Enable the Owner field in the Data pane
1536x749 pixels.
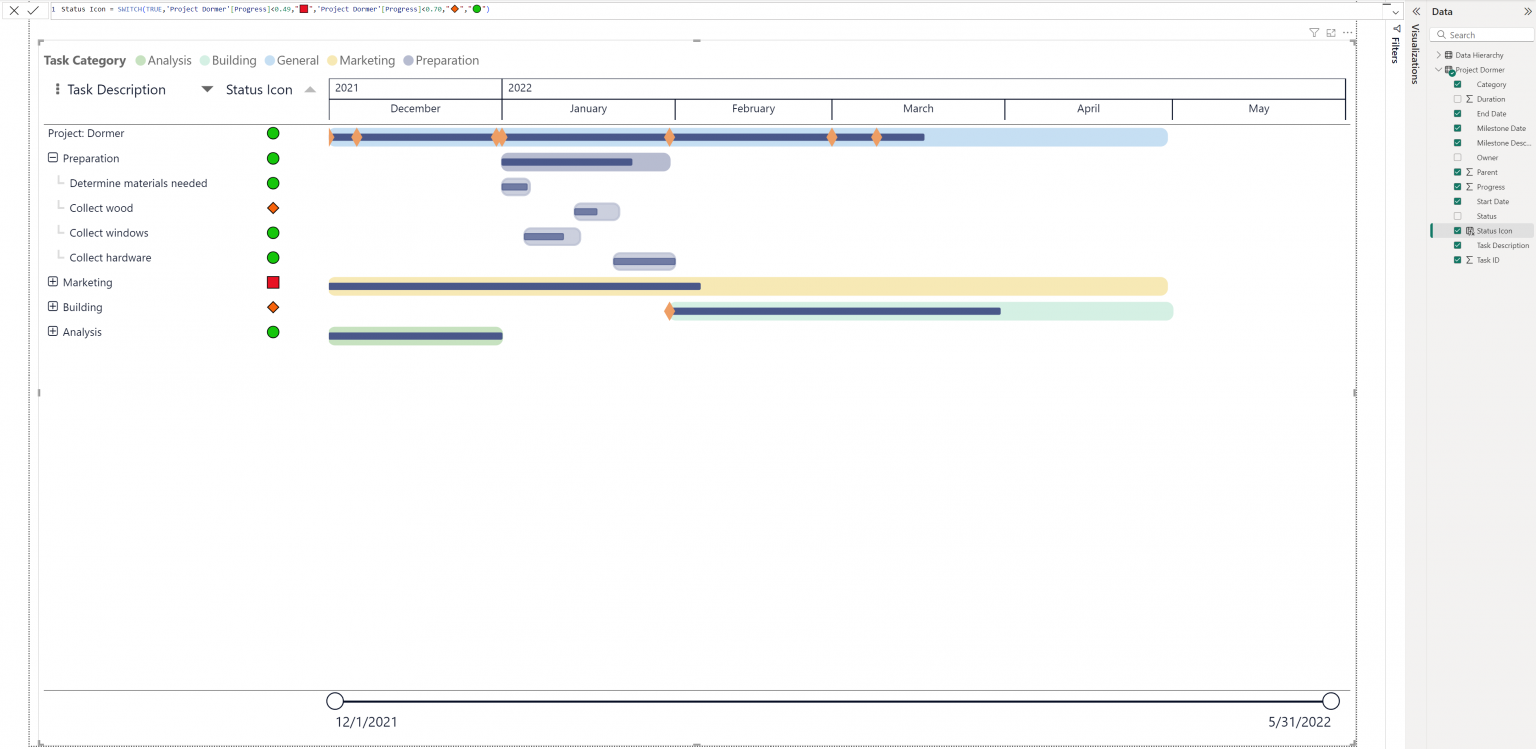(1458, 157)
